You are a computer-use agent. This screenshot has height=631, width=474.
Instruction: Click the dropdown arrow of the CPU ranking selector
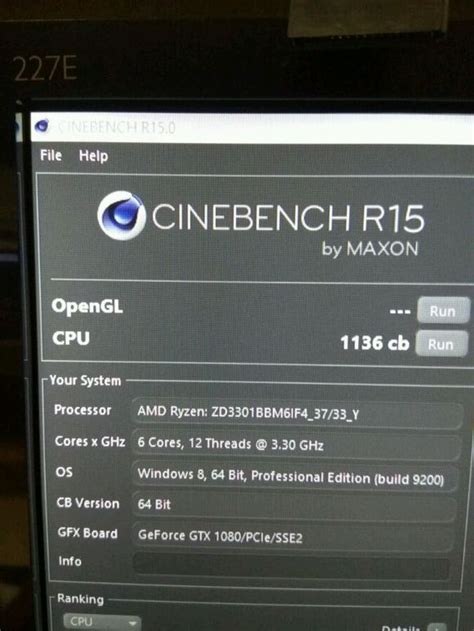132,623
